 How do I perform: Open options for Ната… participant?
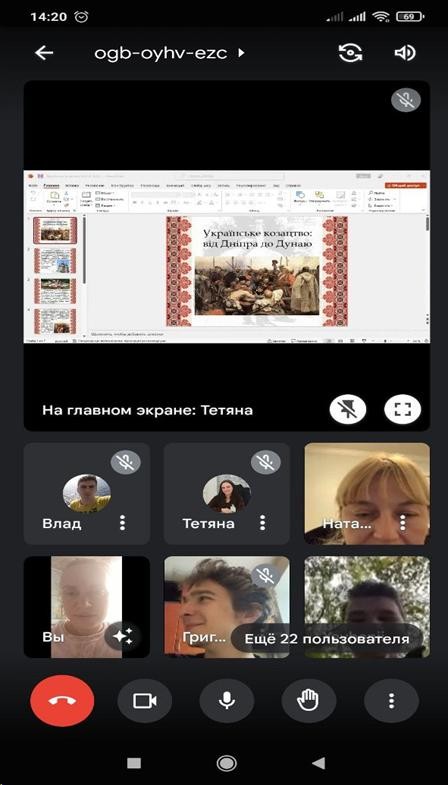coord(402,523)
